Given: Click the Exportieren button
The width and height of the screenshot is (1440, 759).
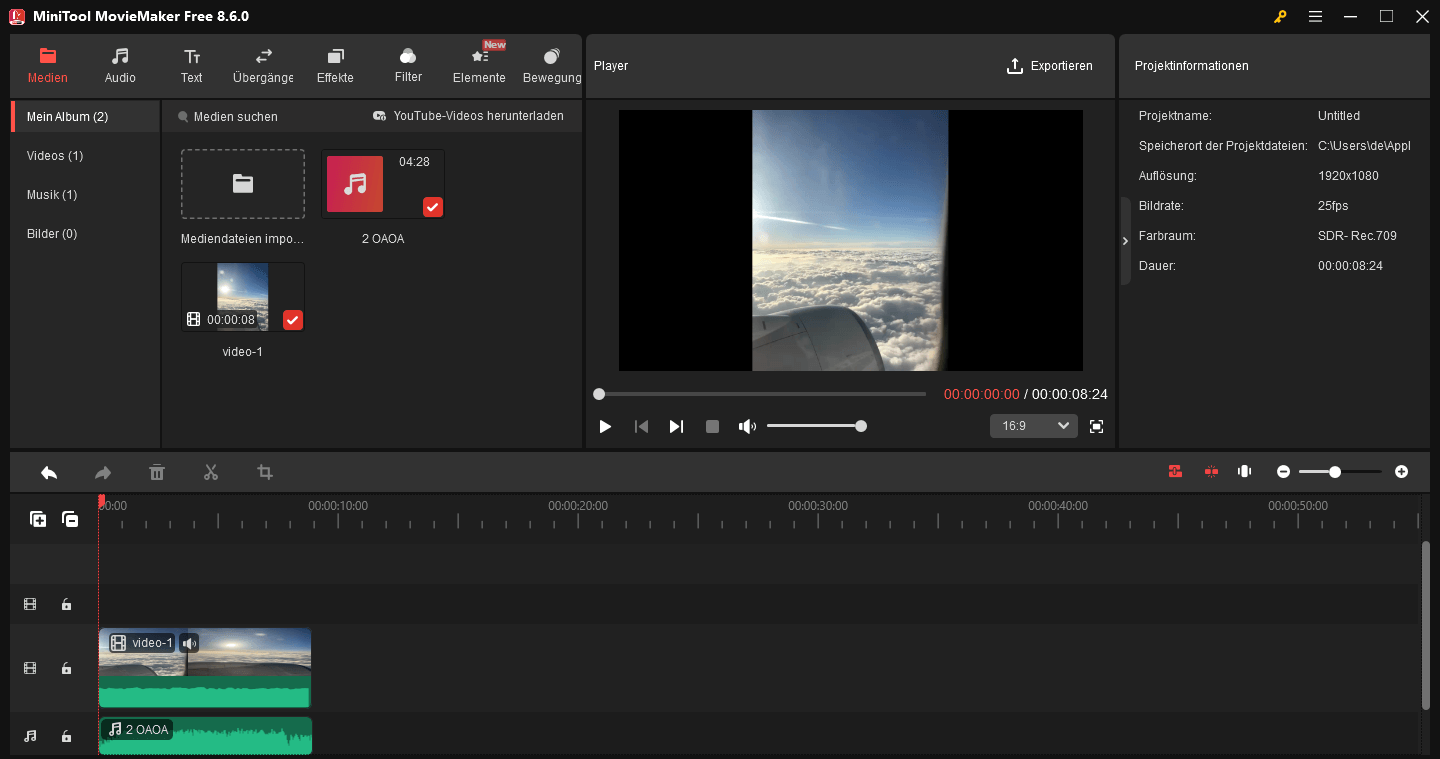Looking at the screenshot, I should point(1050,65).
